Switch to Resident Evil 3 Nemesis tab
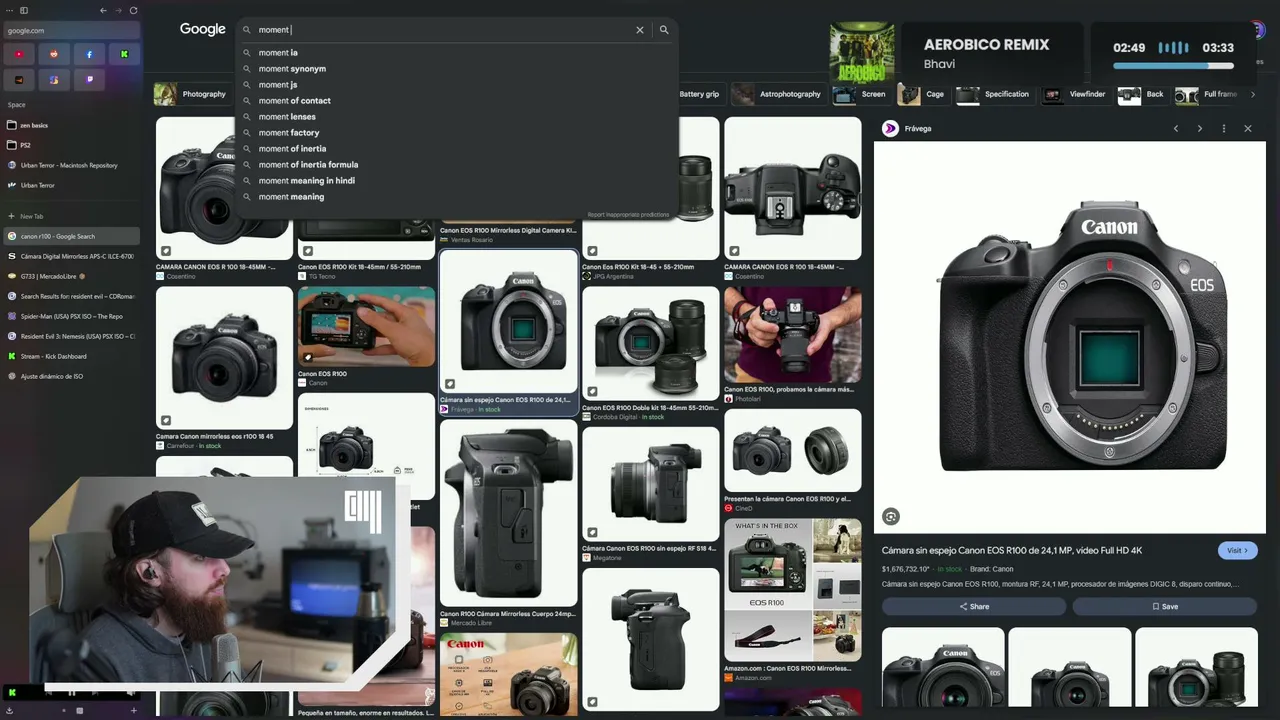Viewport: 1280px width, 720px height. [70, 336]
